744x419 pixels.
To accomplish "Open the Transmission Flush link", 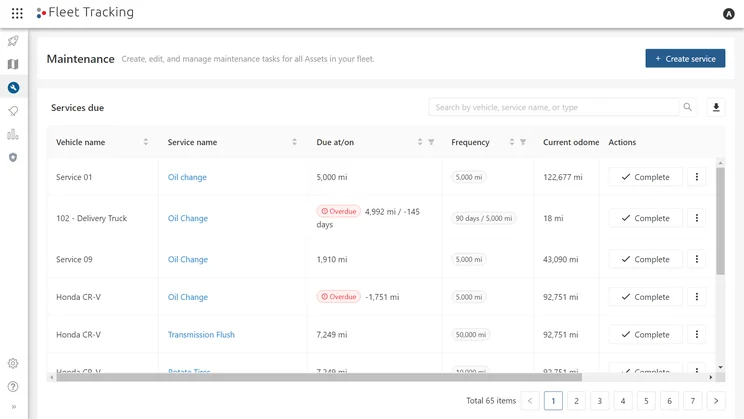I will (201, 335).
